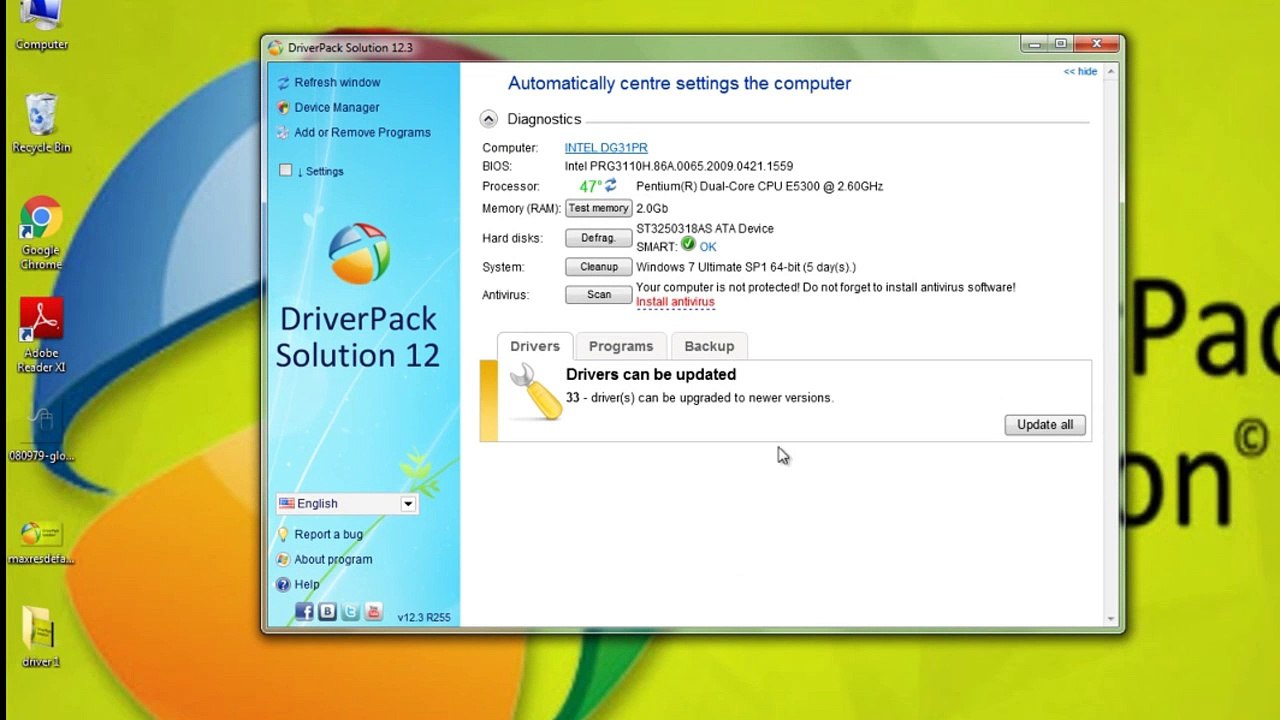1280x720 pixels.
Task: Click the Defrag. button
Action: (x=598, y=238)
